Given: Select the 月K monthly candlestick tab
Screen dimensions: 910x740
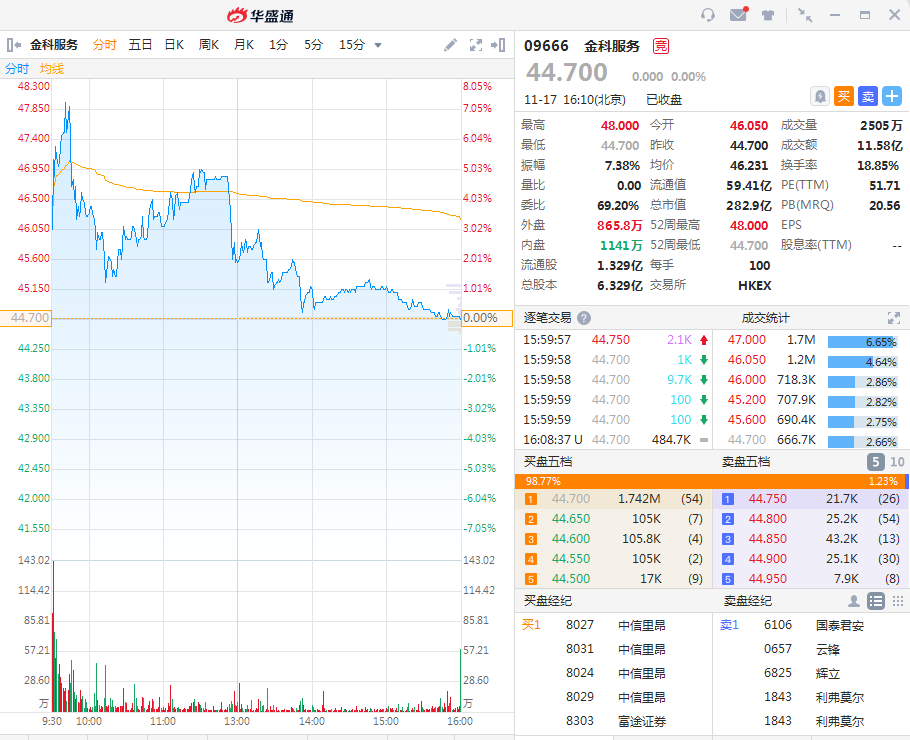Looking at the screenshot, I should [244, 45].
